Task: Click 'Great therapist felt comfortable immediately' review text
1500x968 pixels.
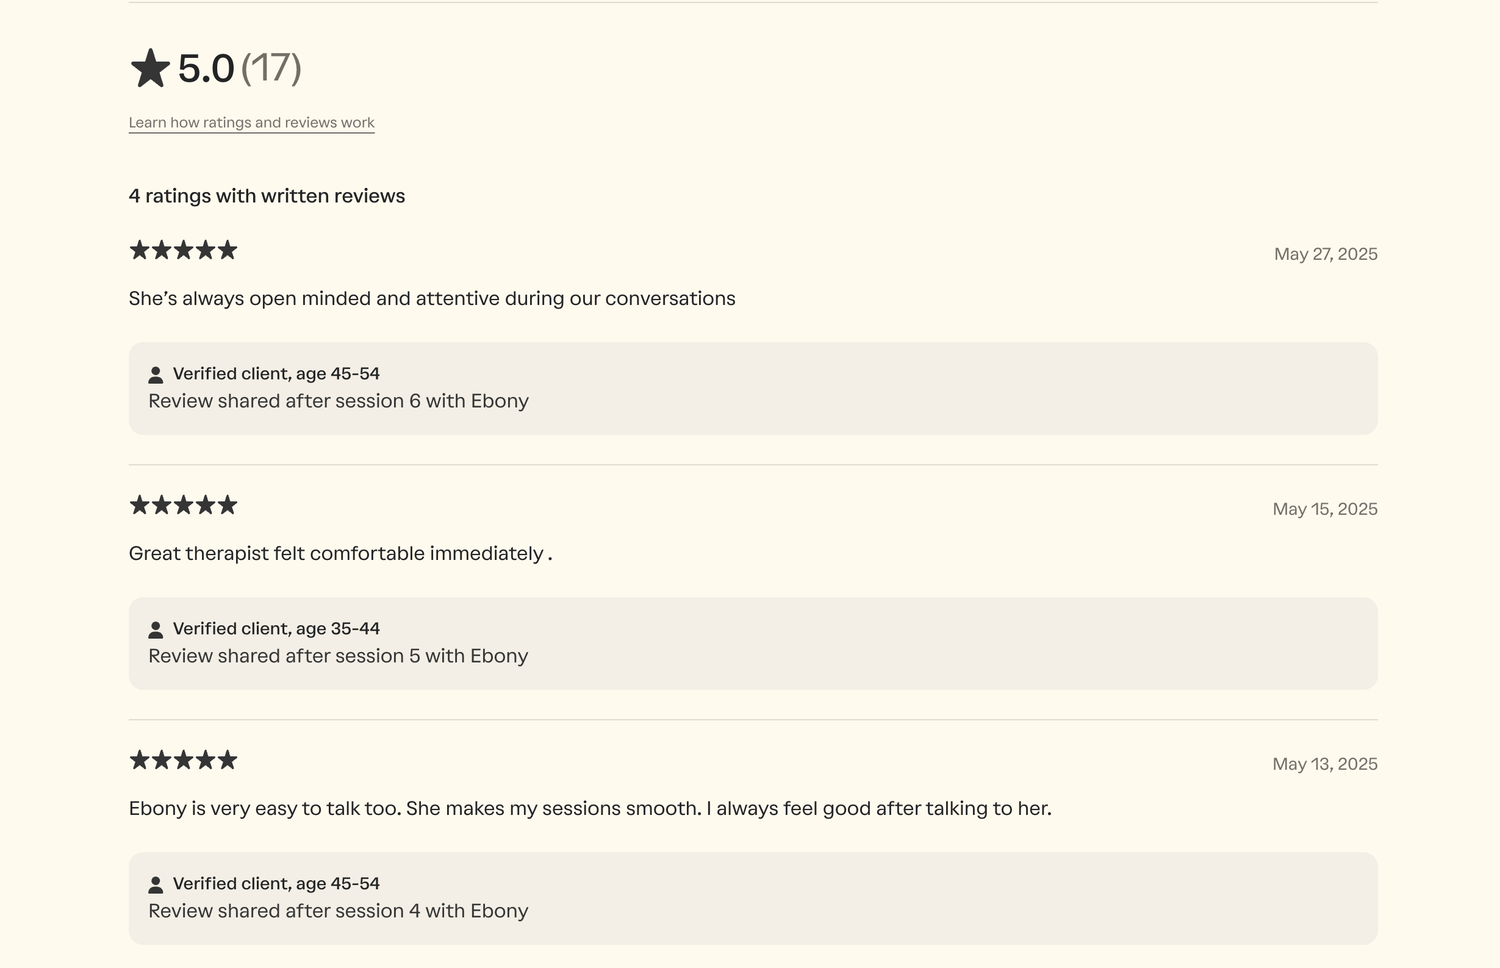Action: (x=340, y=554)
